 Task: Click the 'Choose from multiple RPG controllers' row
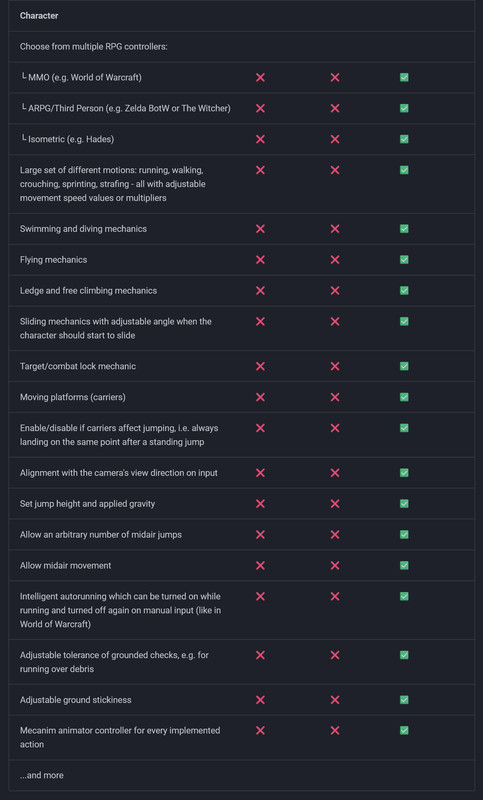click(242, 46)
